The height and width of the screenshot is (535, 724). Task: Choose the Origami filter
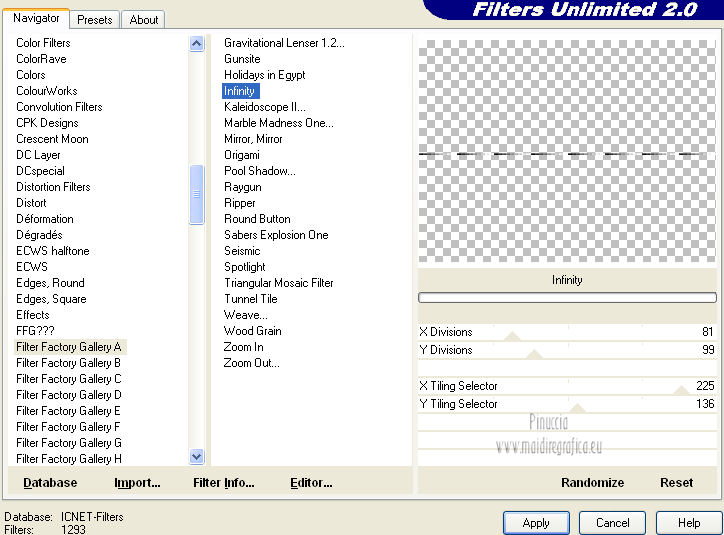pyautogui.click(x=242, y=155)
